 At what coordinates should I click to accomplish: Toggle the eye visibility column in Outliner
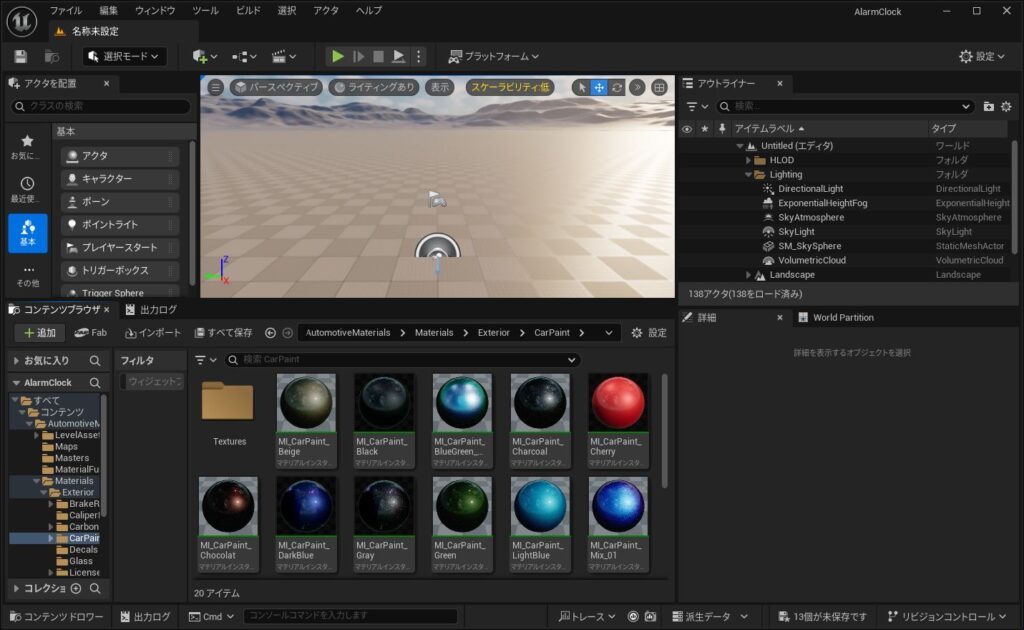[686, 129]
